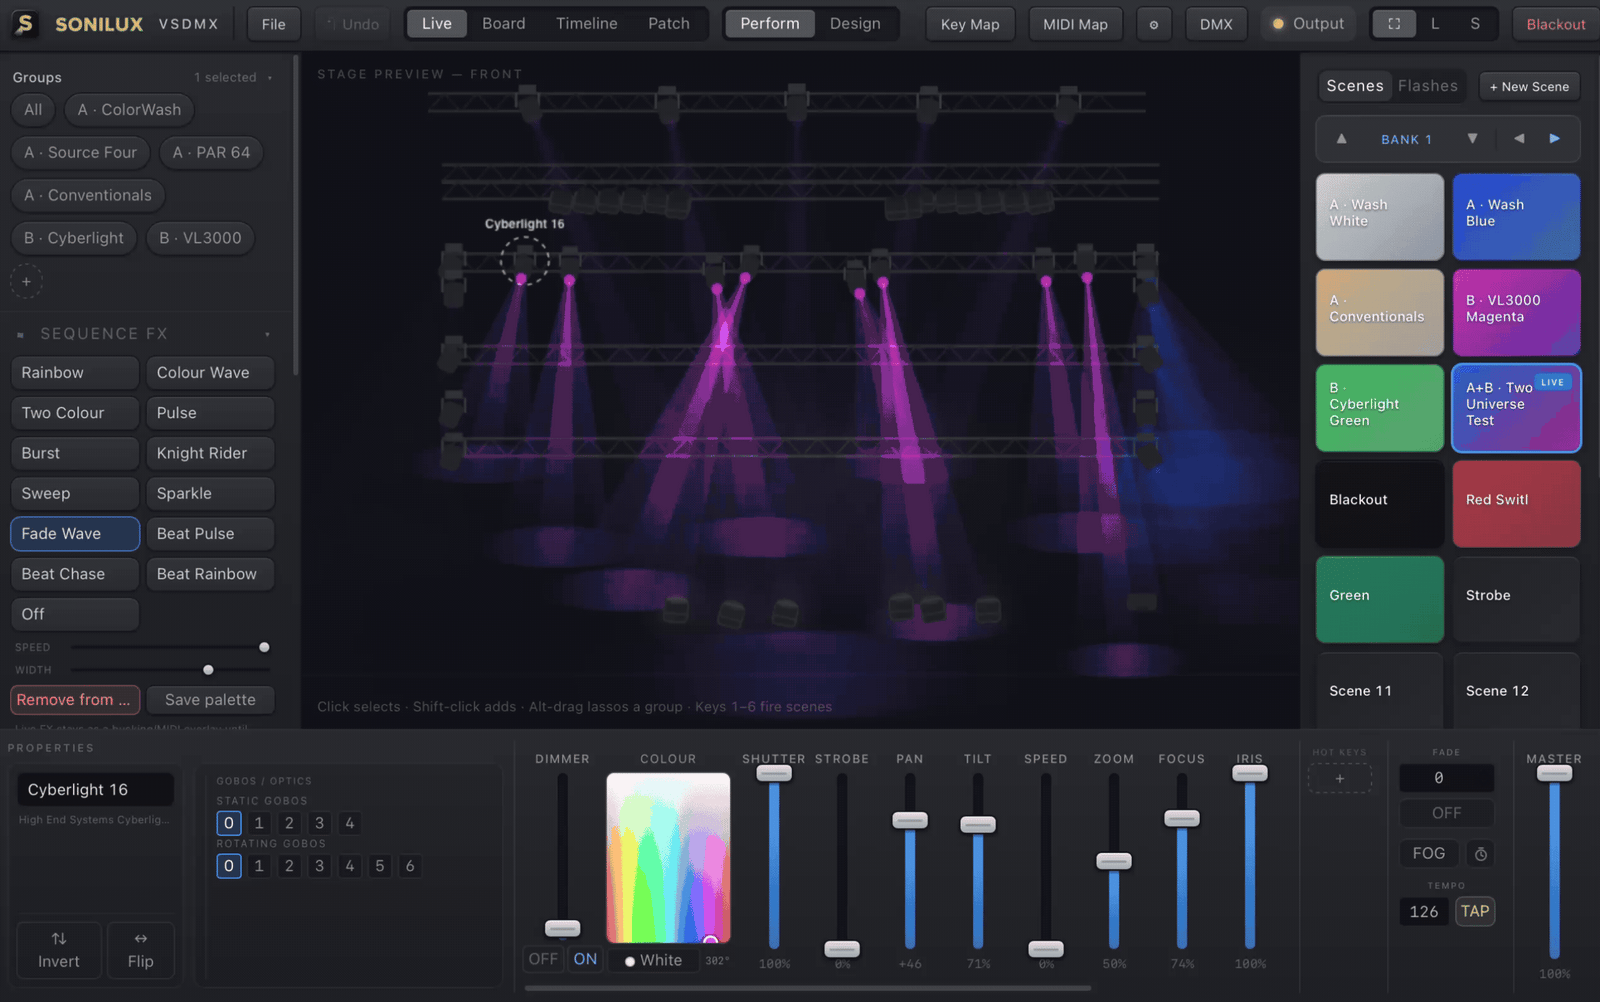The height and width of the screenshot is (1002, 1600).
Task: Click the Invert pan/tilt icon button
Action: (x=59, y=950)
